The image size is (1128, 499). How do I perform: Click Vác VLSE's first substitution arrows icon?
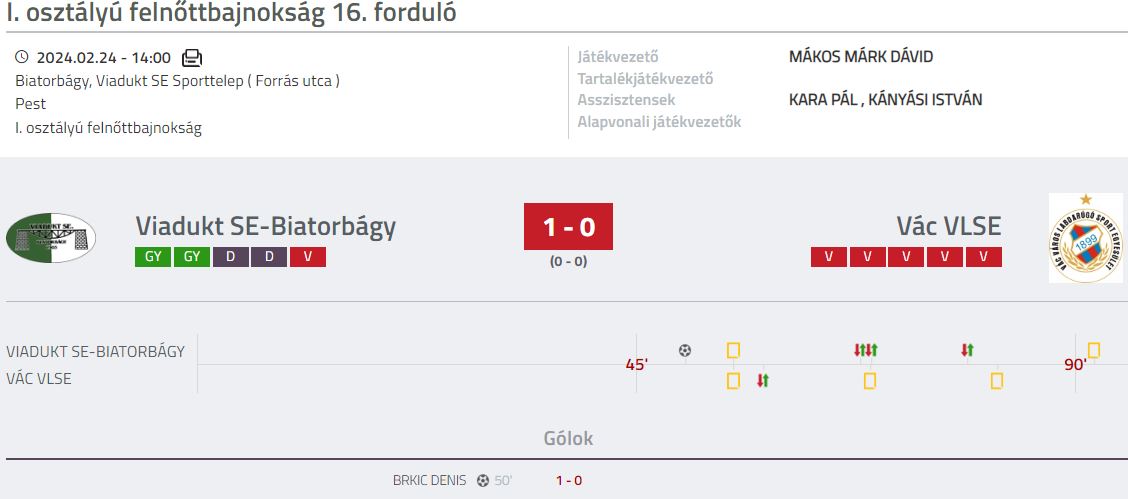coord(763,380)
